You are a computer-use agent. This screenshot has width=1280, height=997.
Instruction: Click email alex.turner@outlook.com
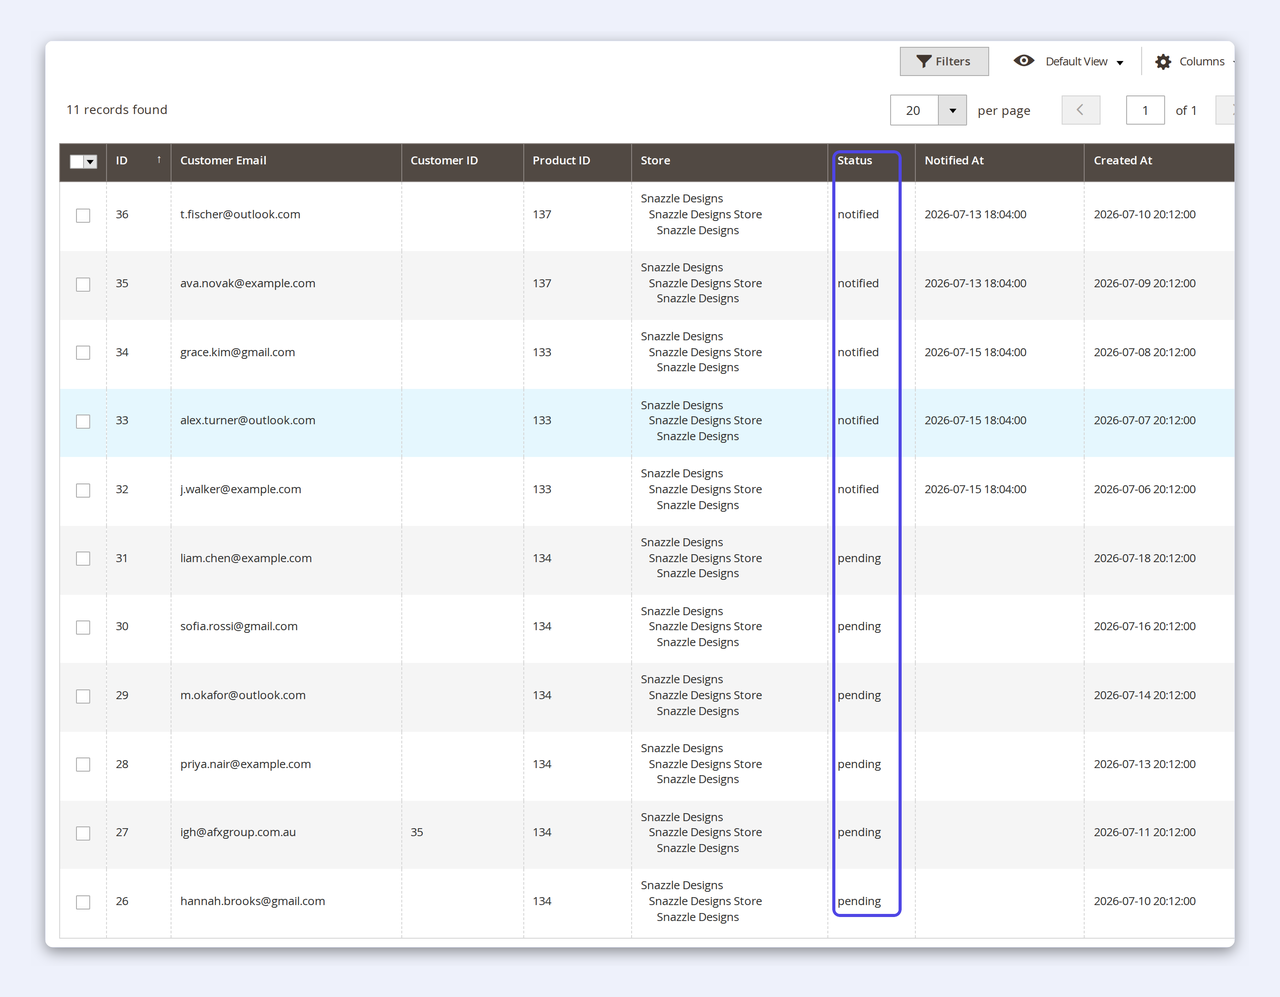[248, 421]
